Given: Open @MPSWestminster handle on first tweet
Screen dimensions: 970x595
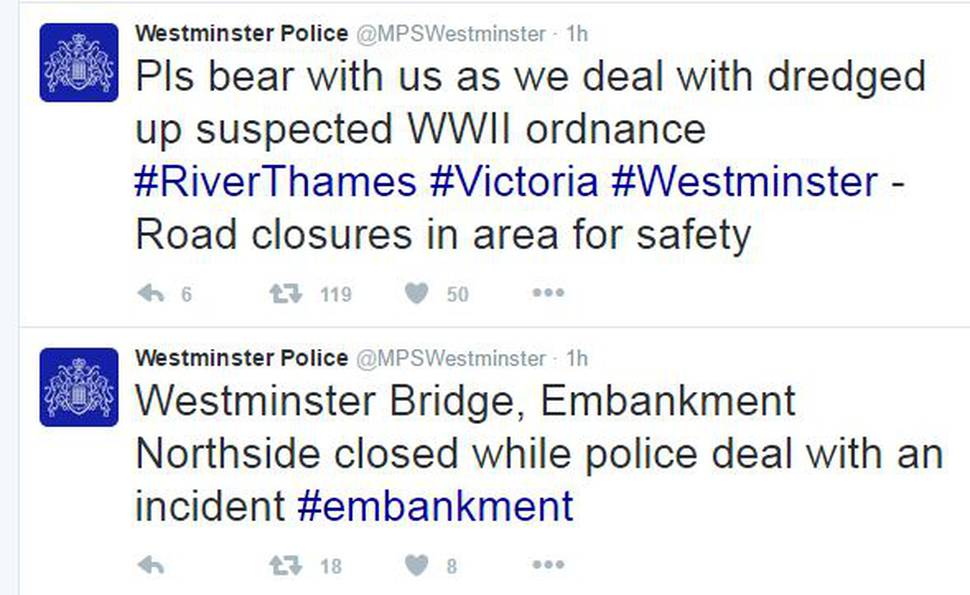Looking at the screenshot, I should coord(450,34).
